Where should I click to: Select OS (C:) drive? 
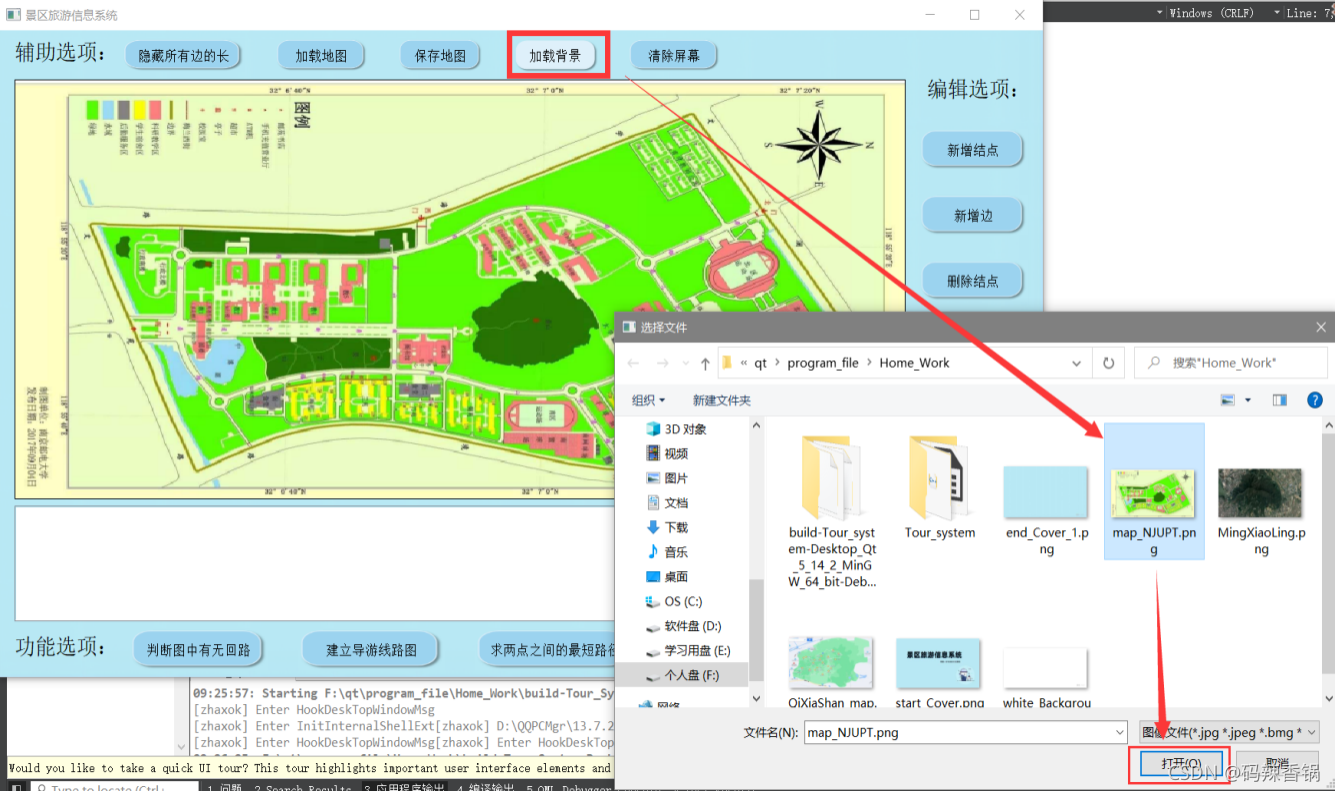tap(683, 601)
